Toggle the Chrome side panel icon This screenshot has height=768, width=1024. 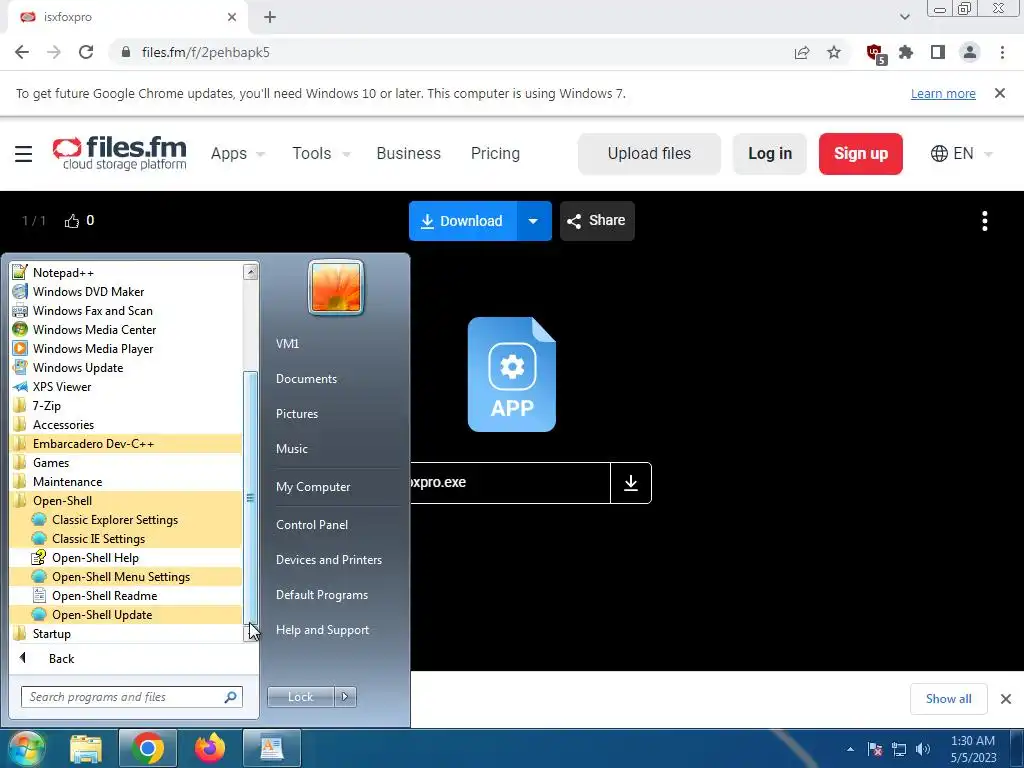(938, 52)
